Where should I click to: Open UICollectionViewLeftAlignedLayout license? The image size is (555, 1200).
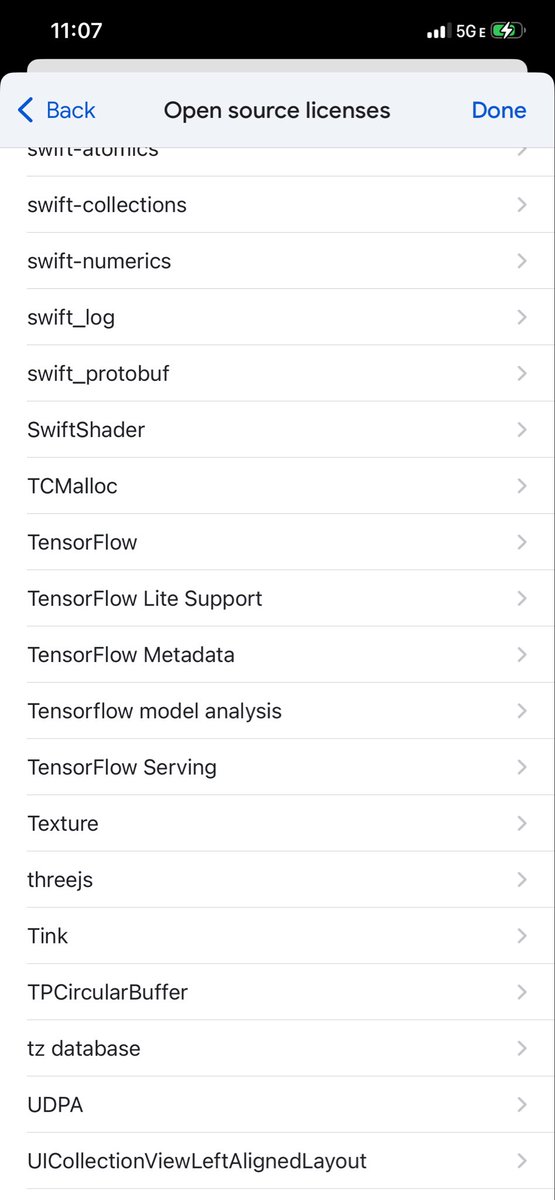(277, 1161)
